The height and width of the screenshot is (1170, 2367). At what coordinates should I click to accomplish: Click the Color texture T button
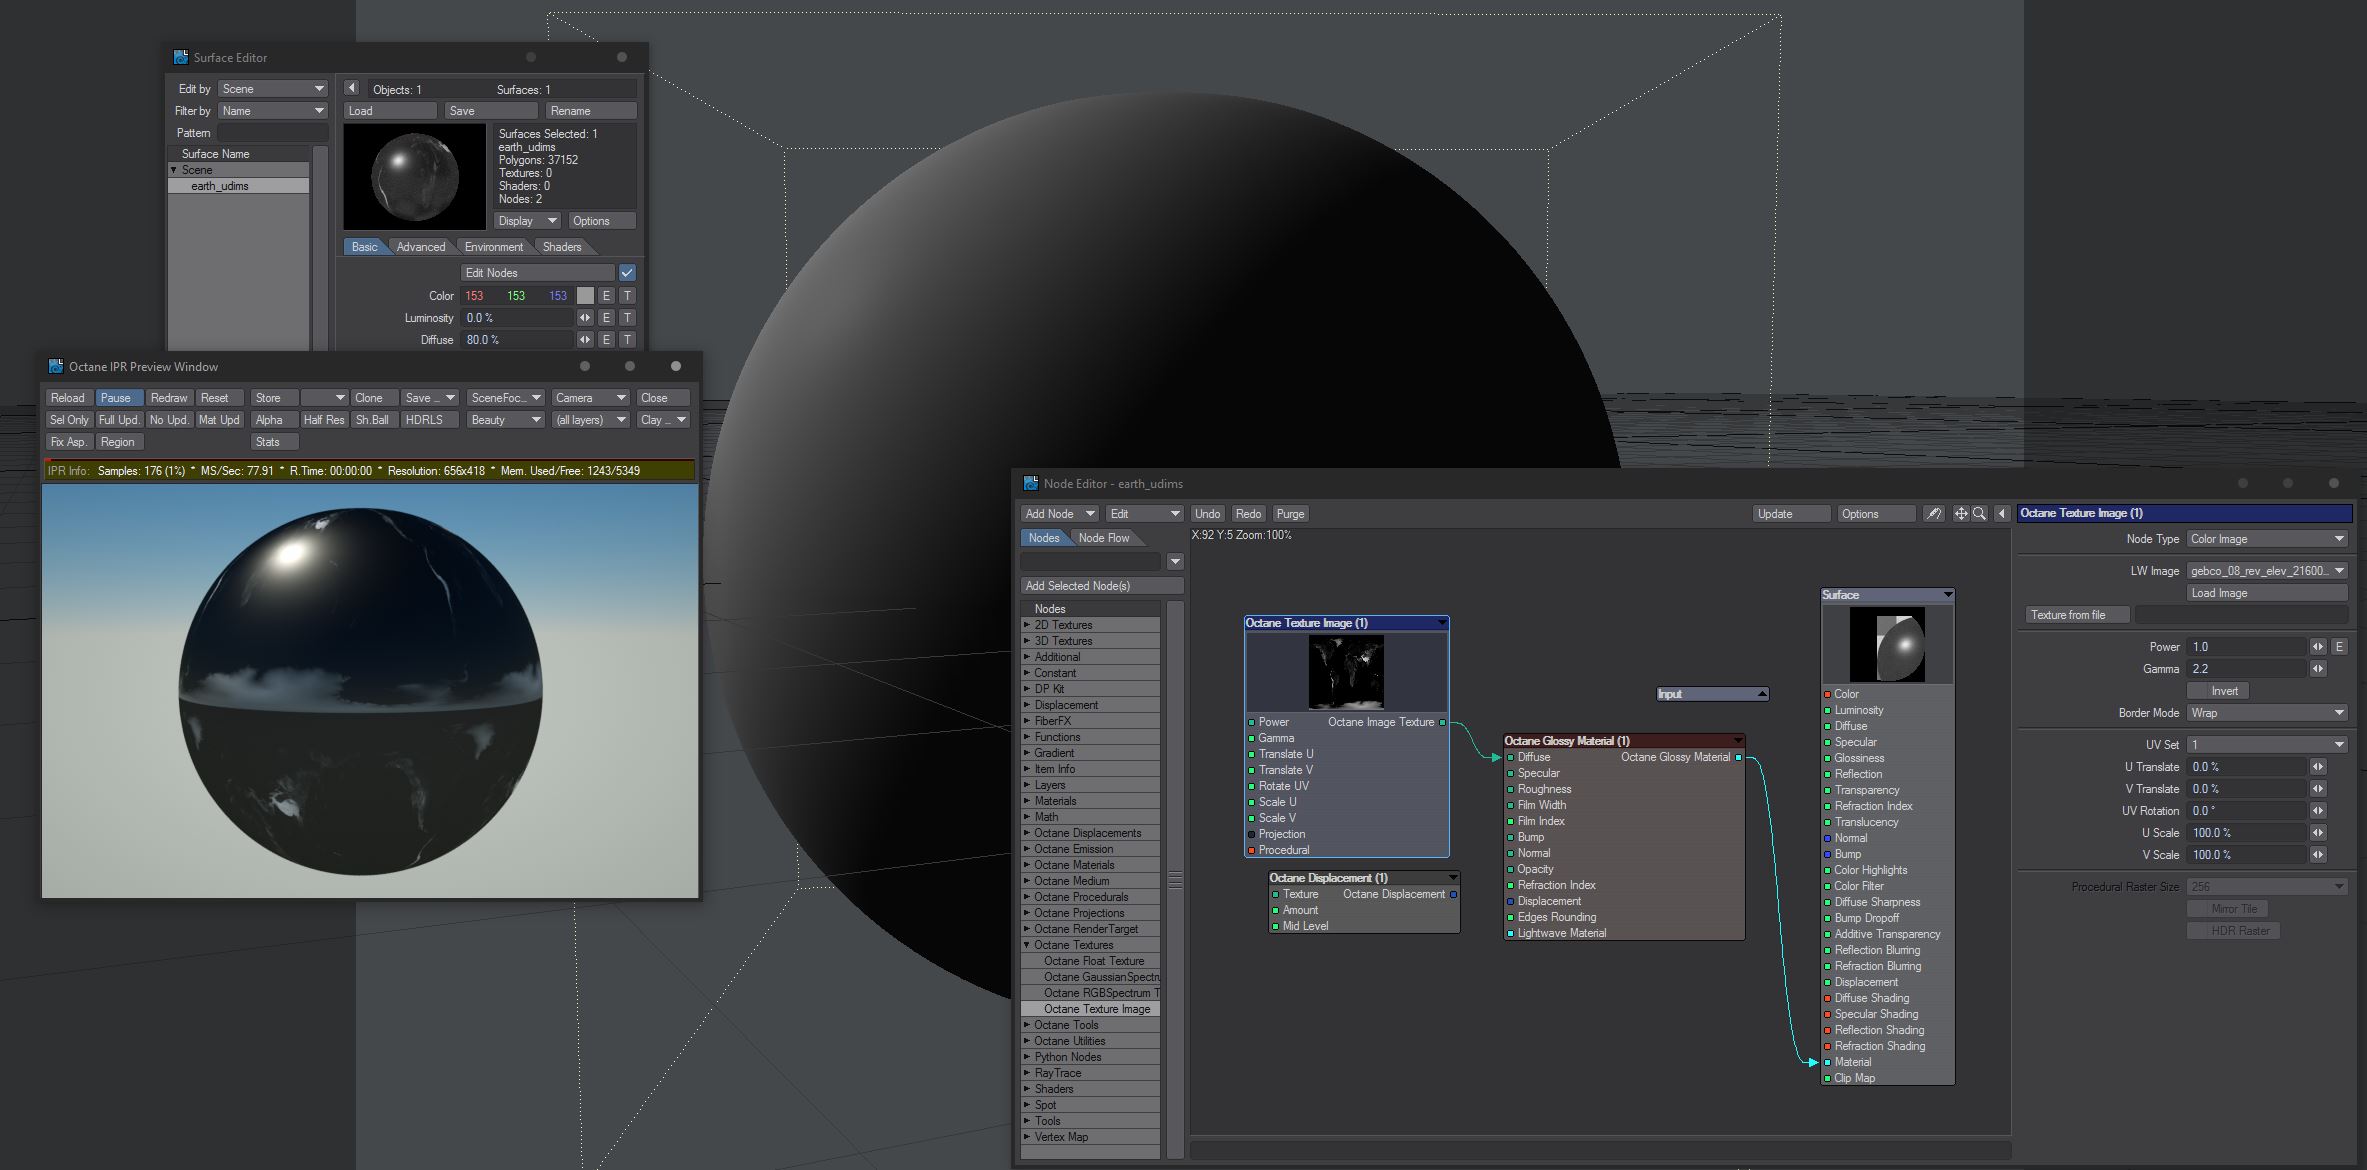(627, 296)
